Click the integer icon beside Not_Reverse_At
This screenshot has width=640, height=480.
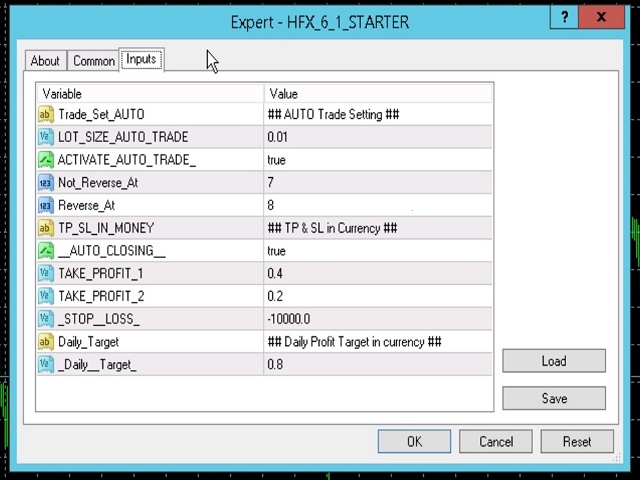[x=46, y=183]
